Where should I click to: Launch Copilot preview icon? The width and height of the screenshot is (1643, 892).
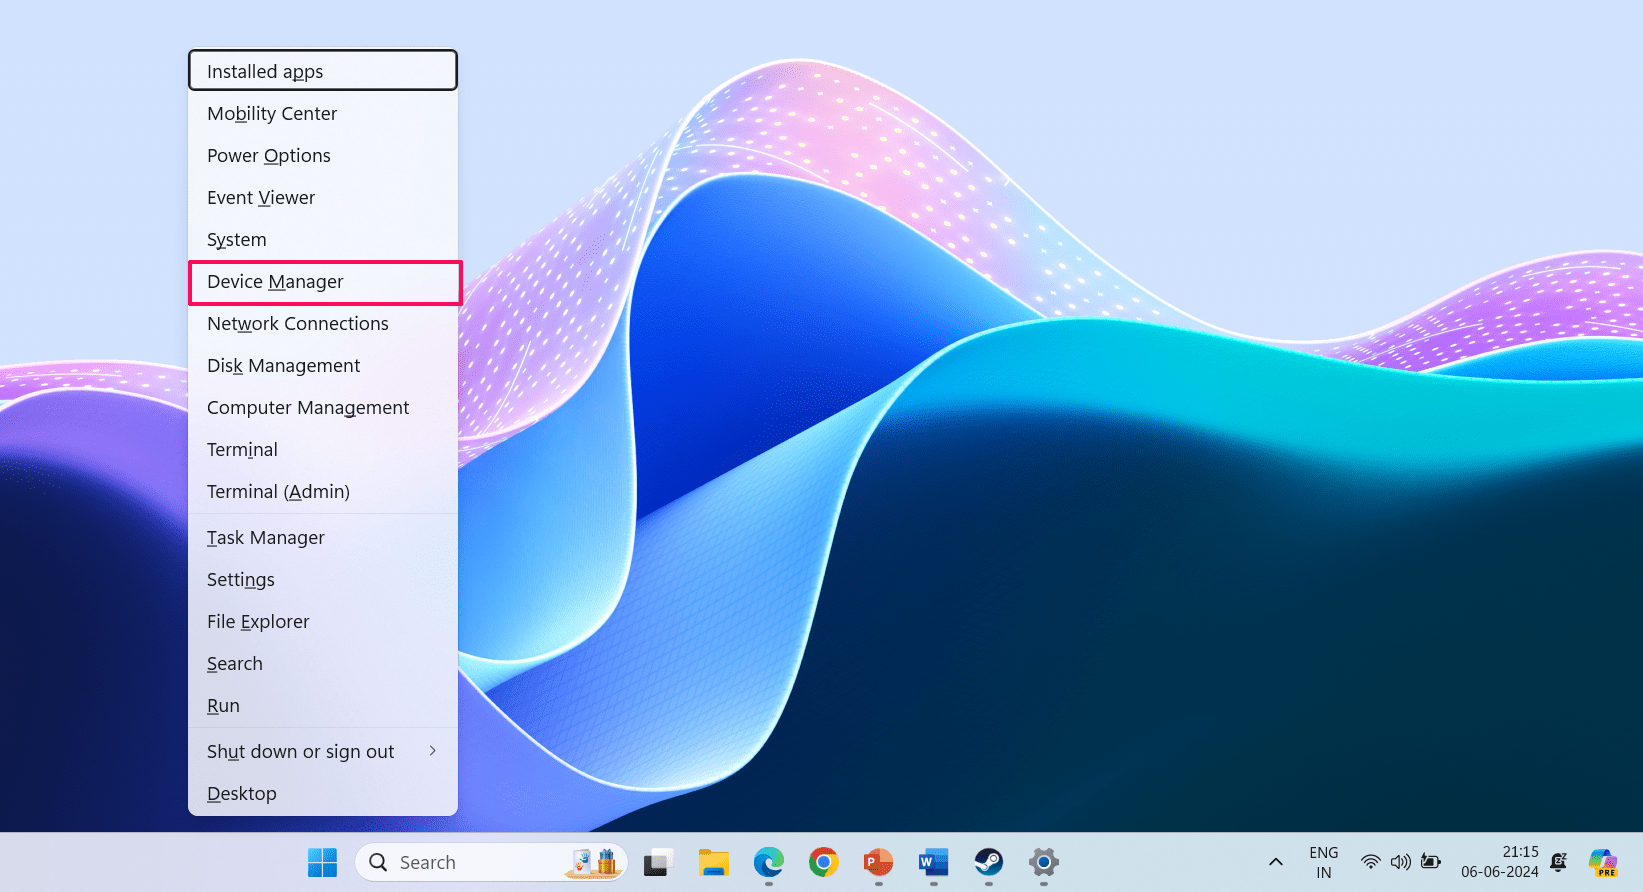coord(1603,862)
